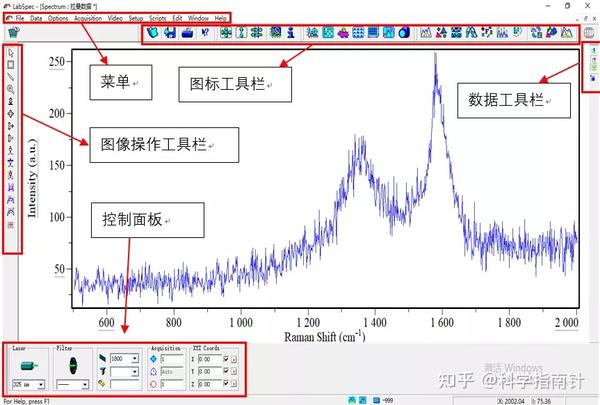
Task: Click the context help question-arrow icon
Action: [205, 33]
